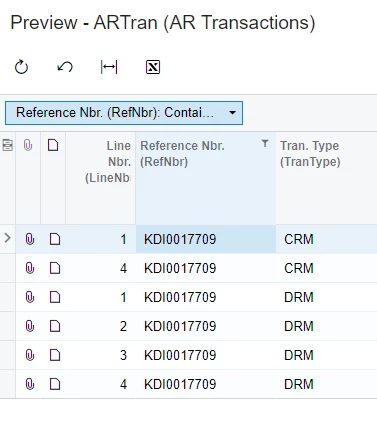This screenshot has height=447, width=377.
Task: Click the notes document header icon
Action: (x=53, y=145)
